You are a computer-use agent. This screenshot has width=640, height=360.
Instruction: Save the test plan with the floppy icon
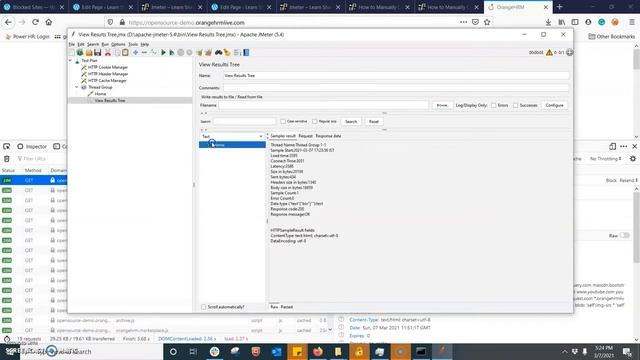[98, 53]
